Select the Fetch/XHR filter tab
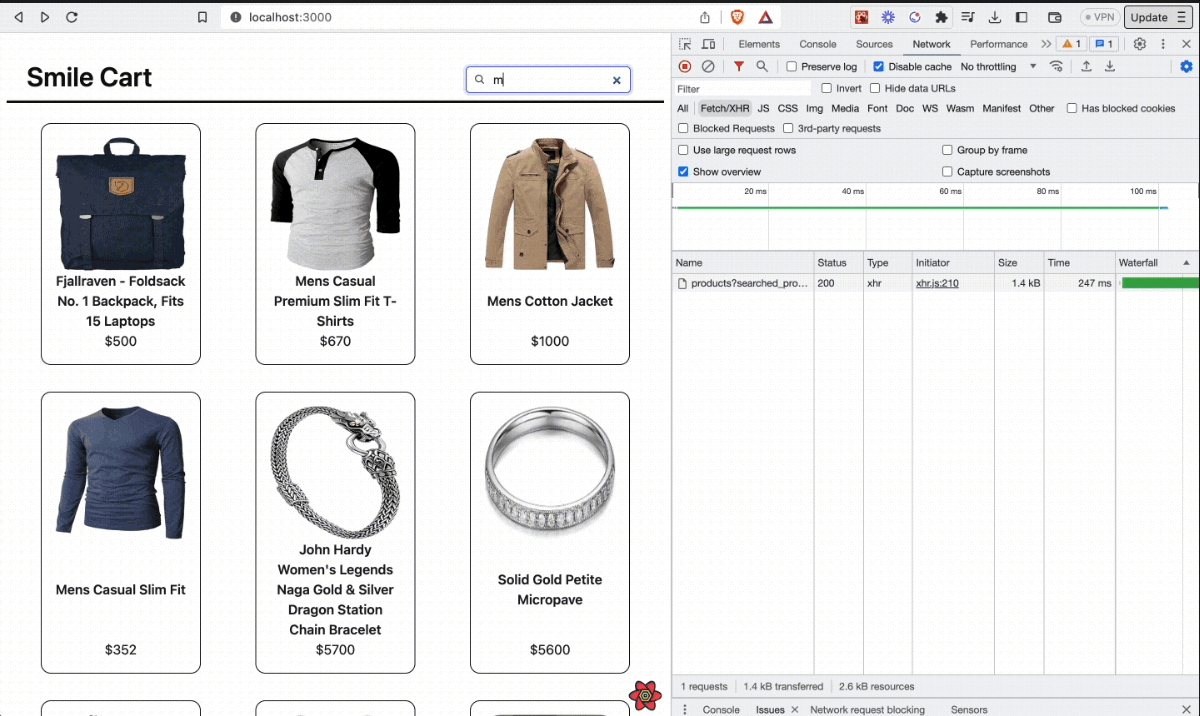Viewport: 1200px width, 716px height. [x=724, y=108]
